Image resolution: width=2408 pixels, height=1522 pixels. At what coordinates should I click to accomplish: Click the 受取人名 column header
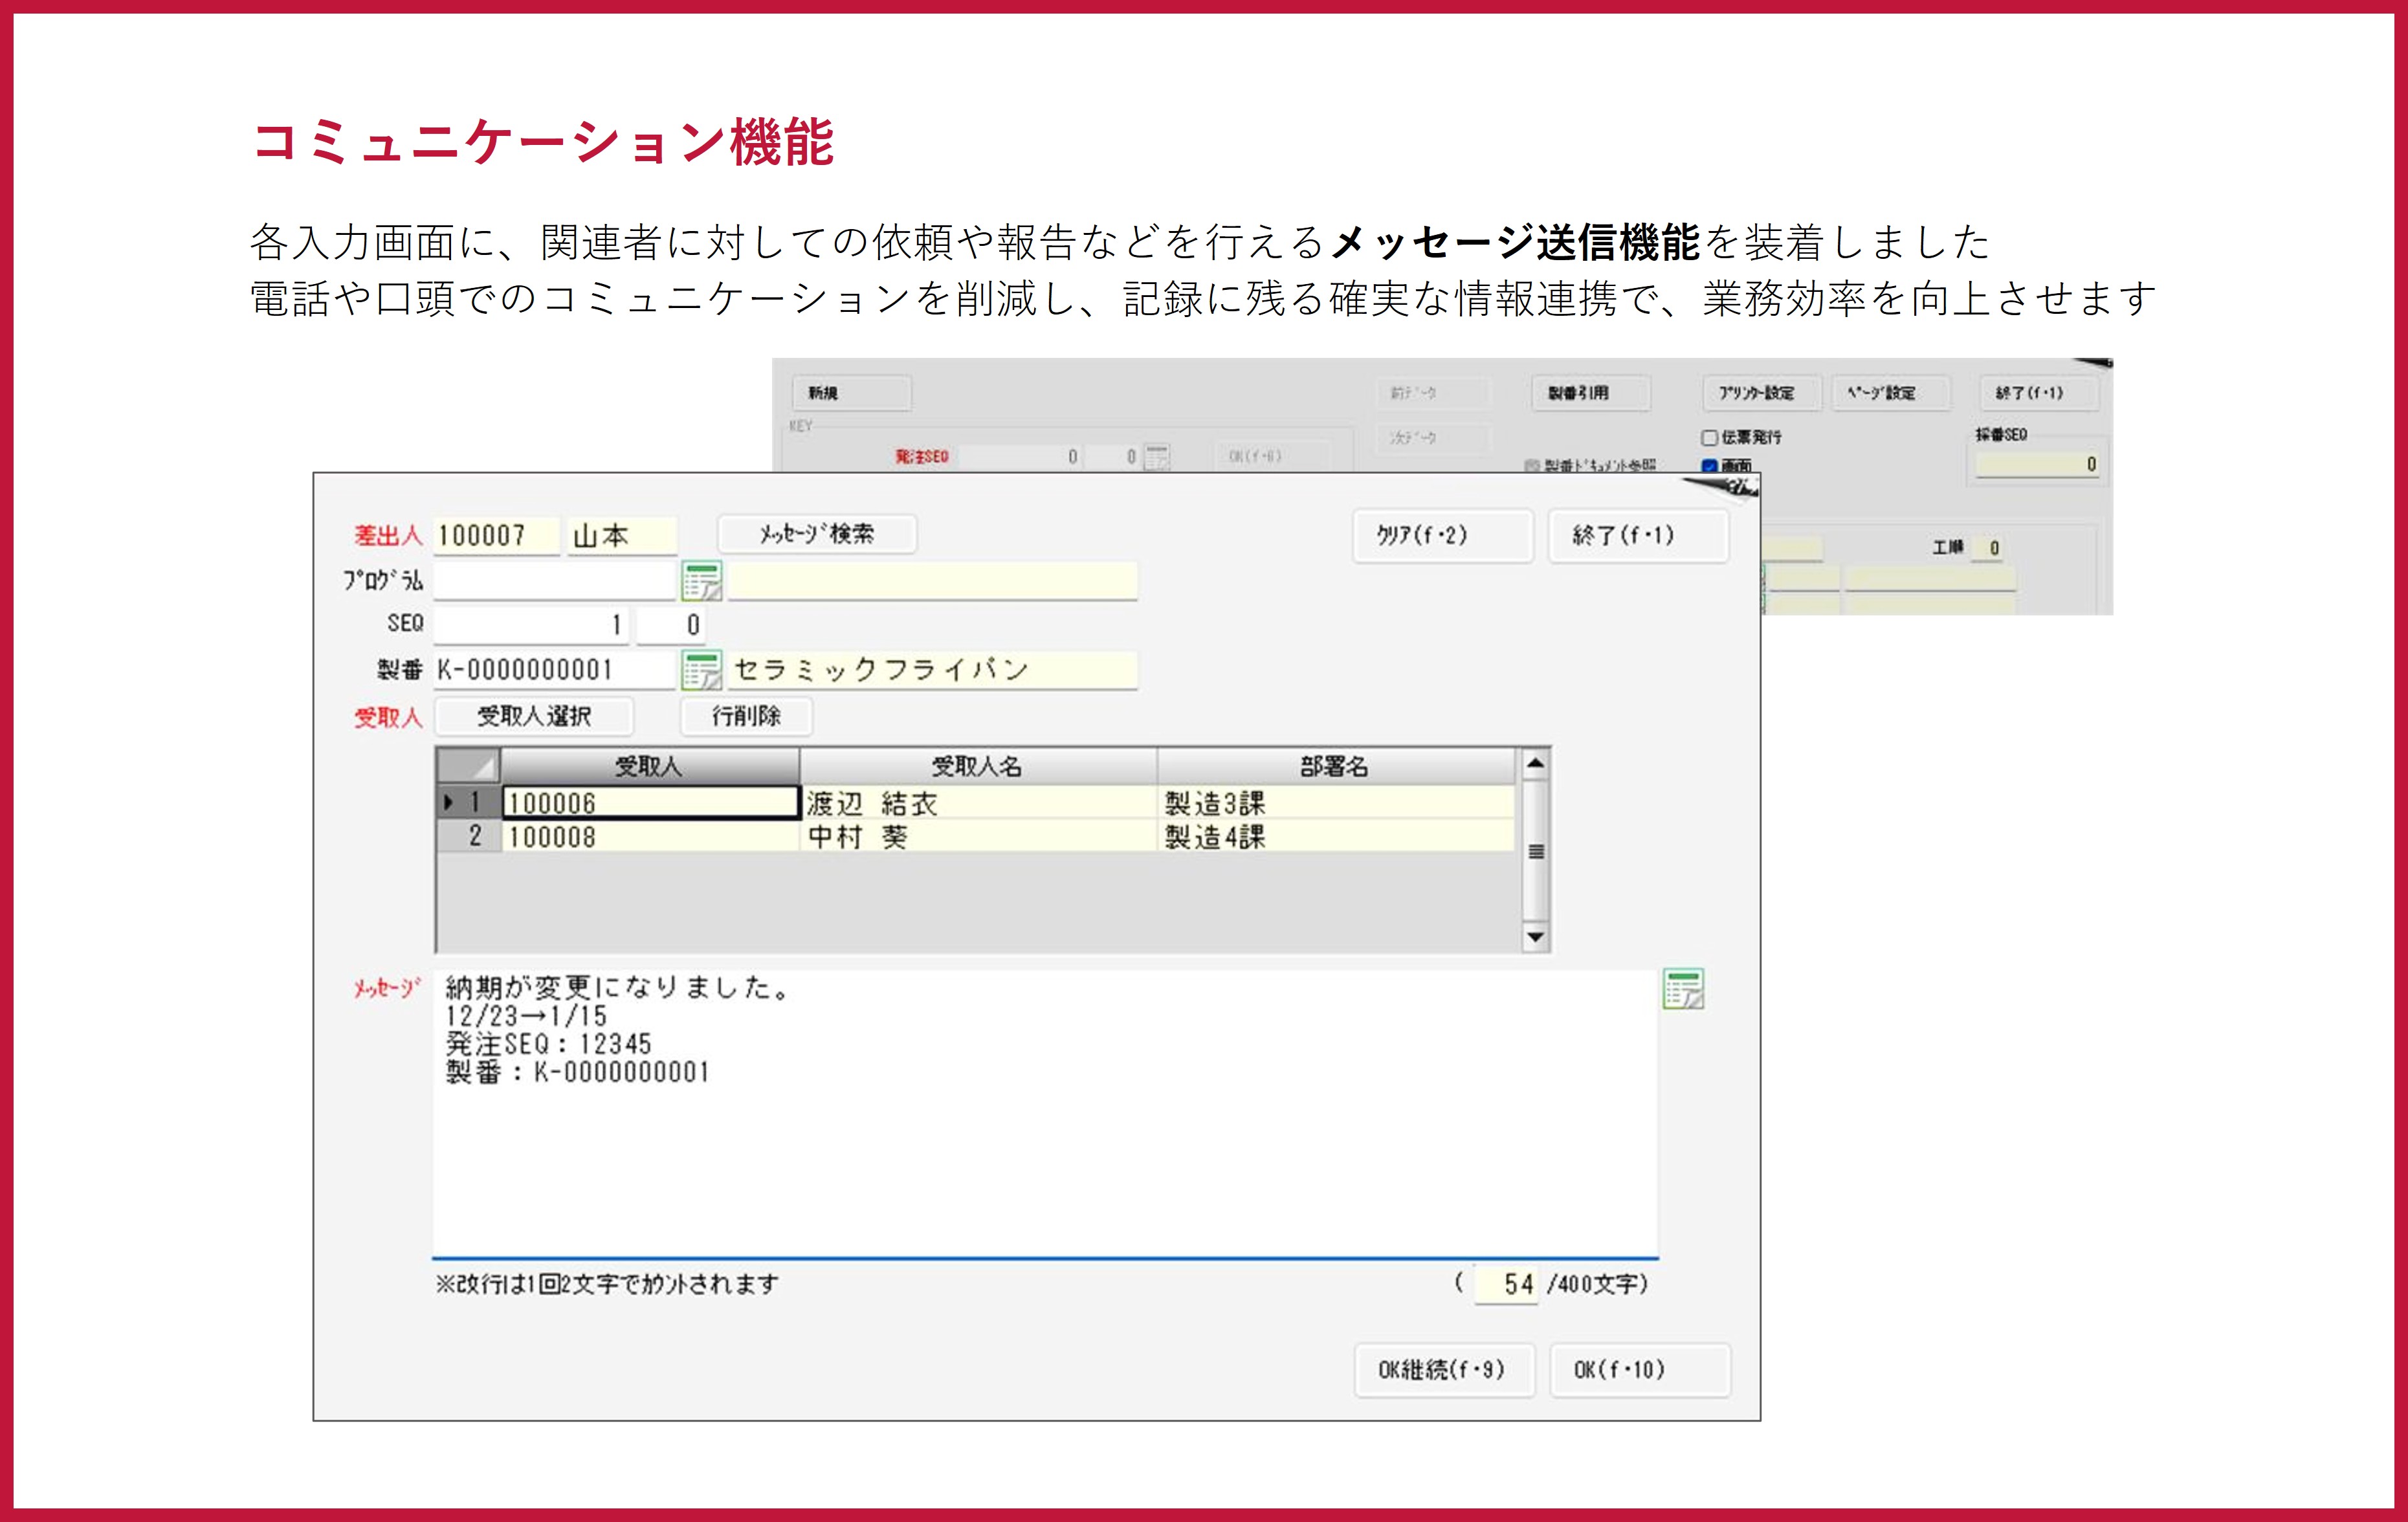pos(977,767)
